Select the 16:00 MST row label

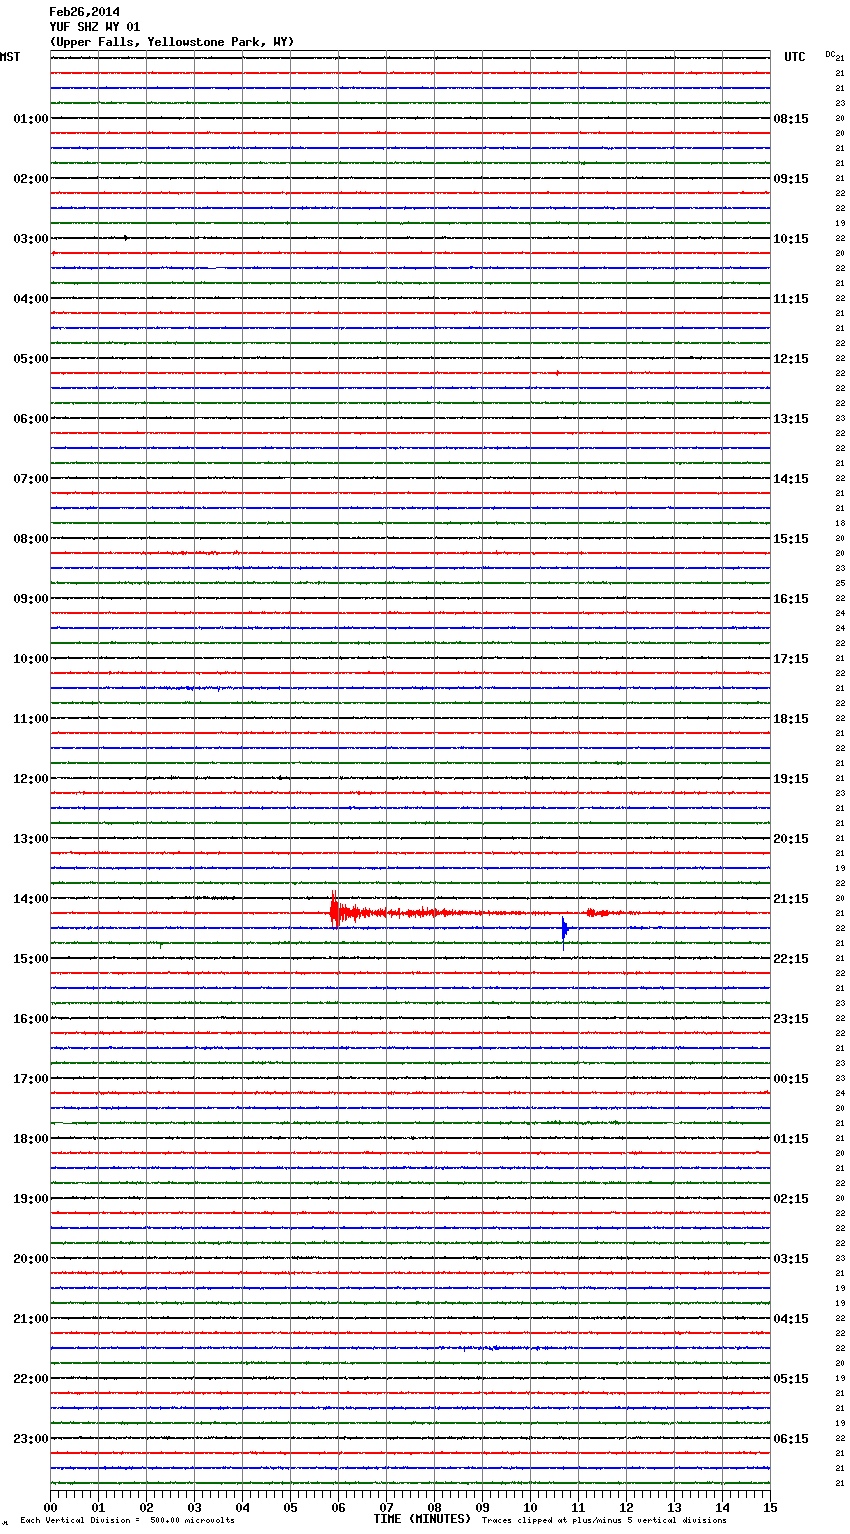(30, 1019)
